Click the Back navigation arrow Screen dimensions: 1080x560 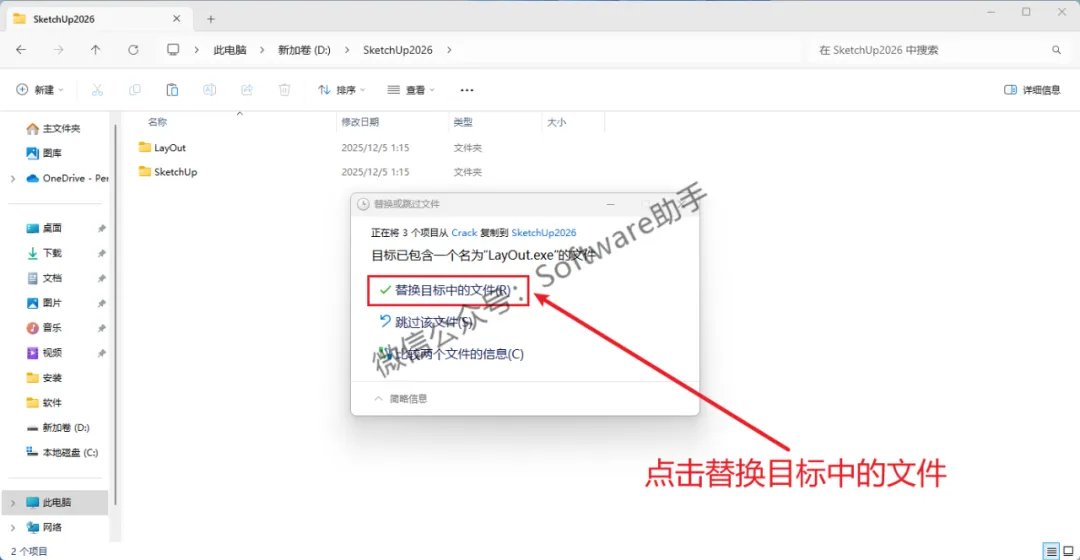click(x=21, y=50)
